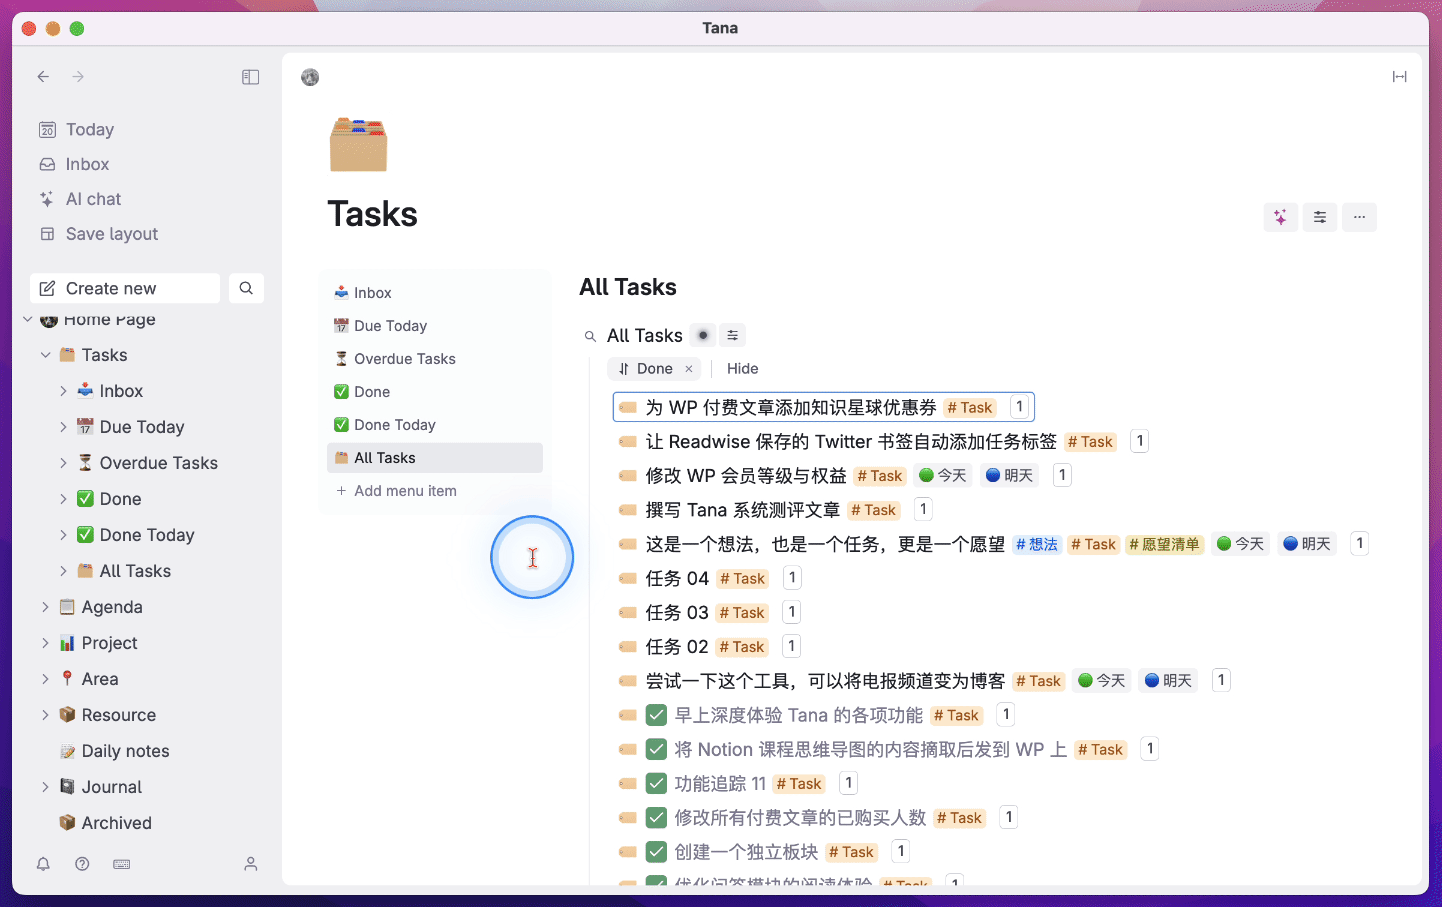Image resolution: width=1442 pixels, height=907 pixels.
Task: Expand the Project tree node
Action: pyautogui.click(x=45, y=643)
